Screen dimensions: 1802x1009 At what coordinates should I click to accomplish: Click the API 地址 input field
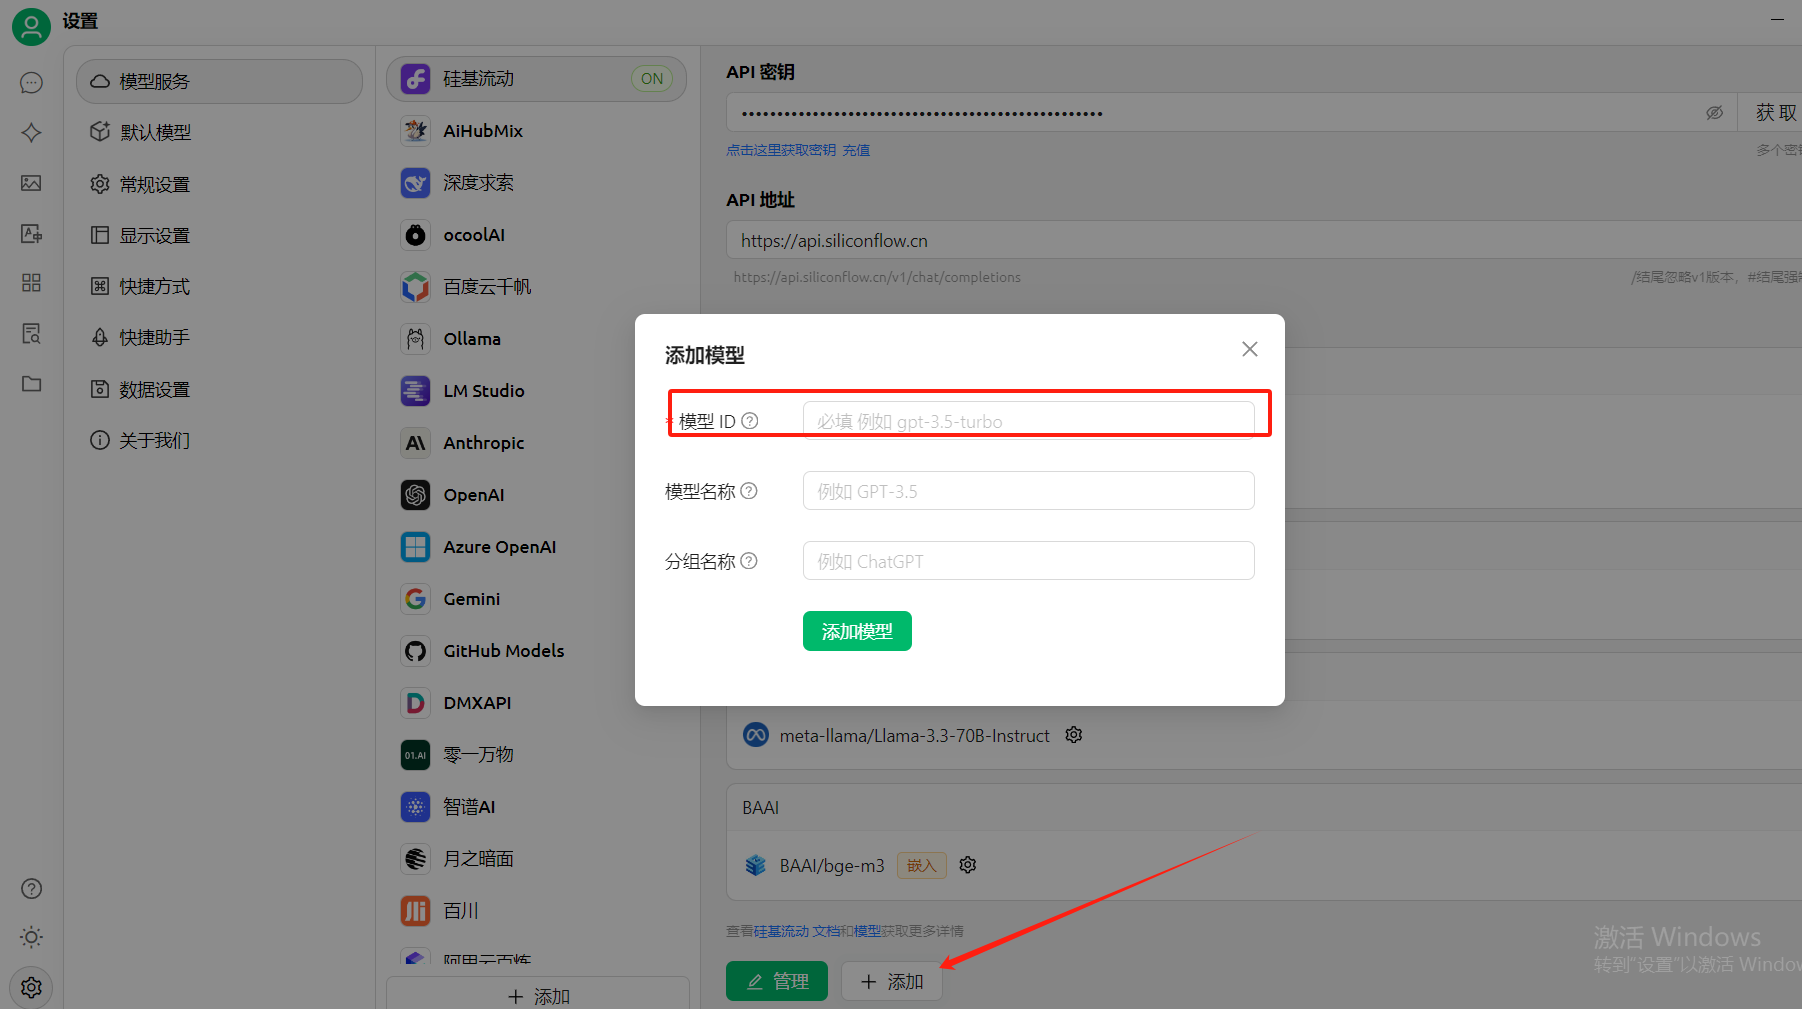[x=1264, y=240]
